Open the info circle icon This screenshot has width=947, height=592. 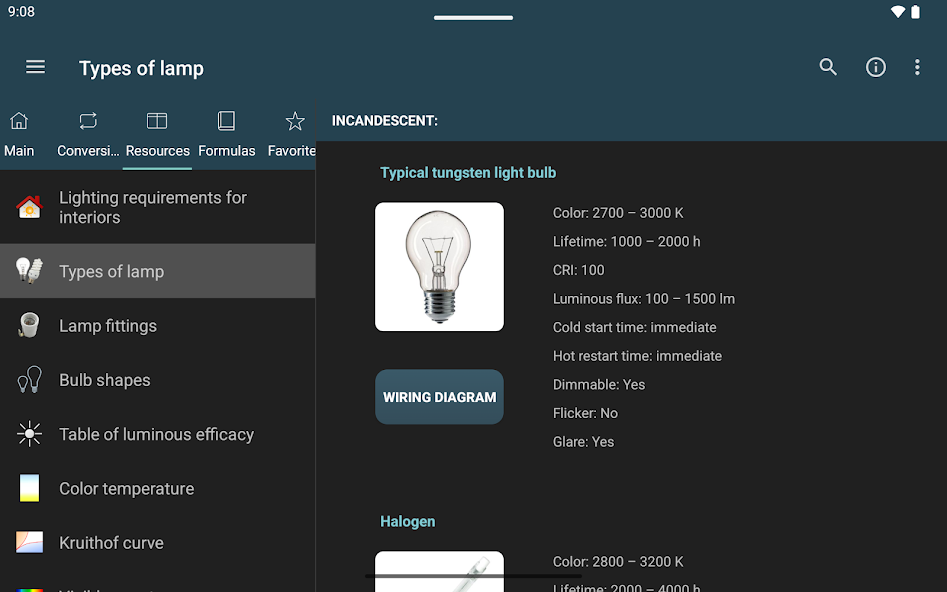[876, 67]
